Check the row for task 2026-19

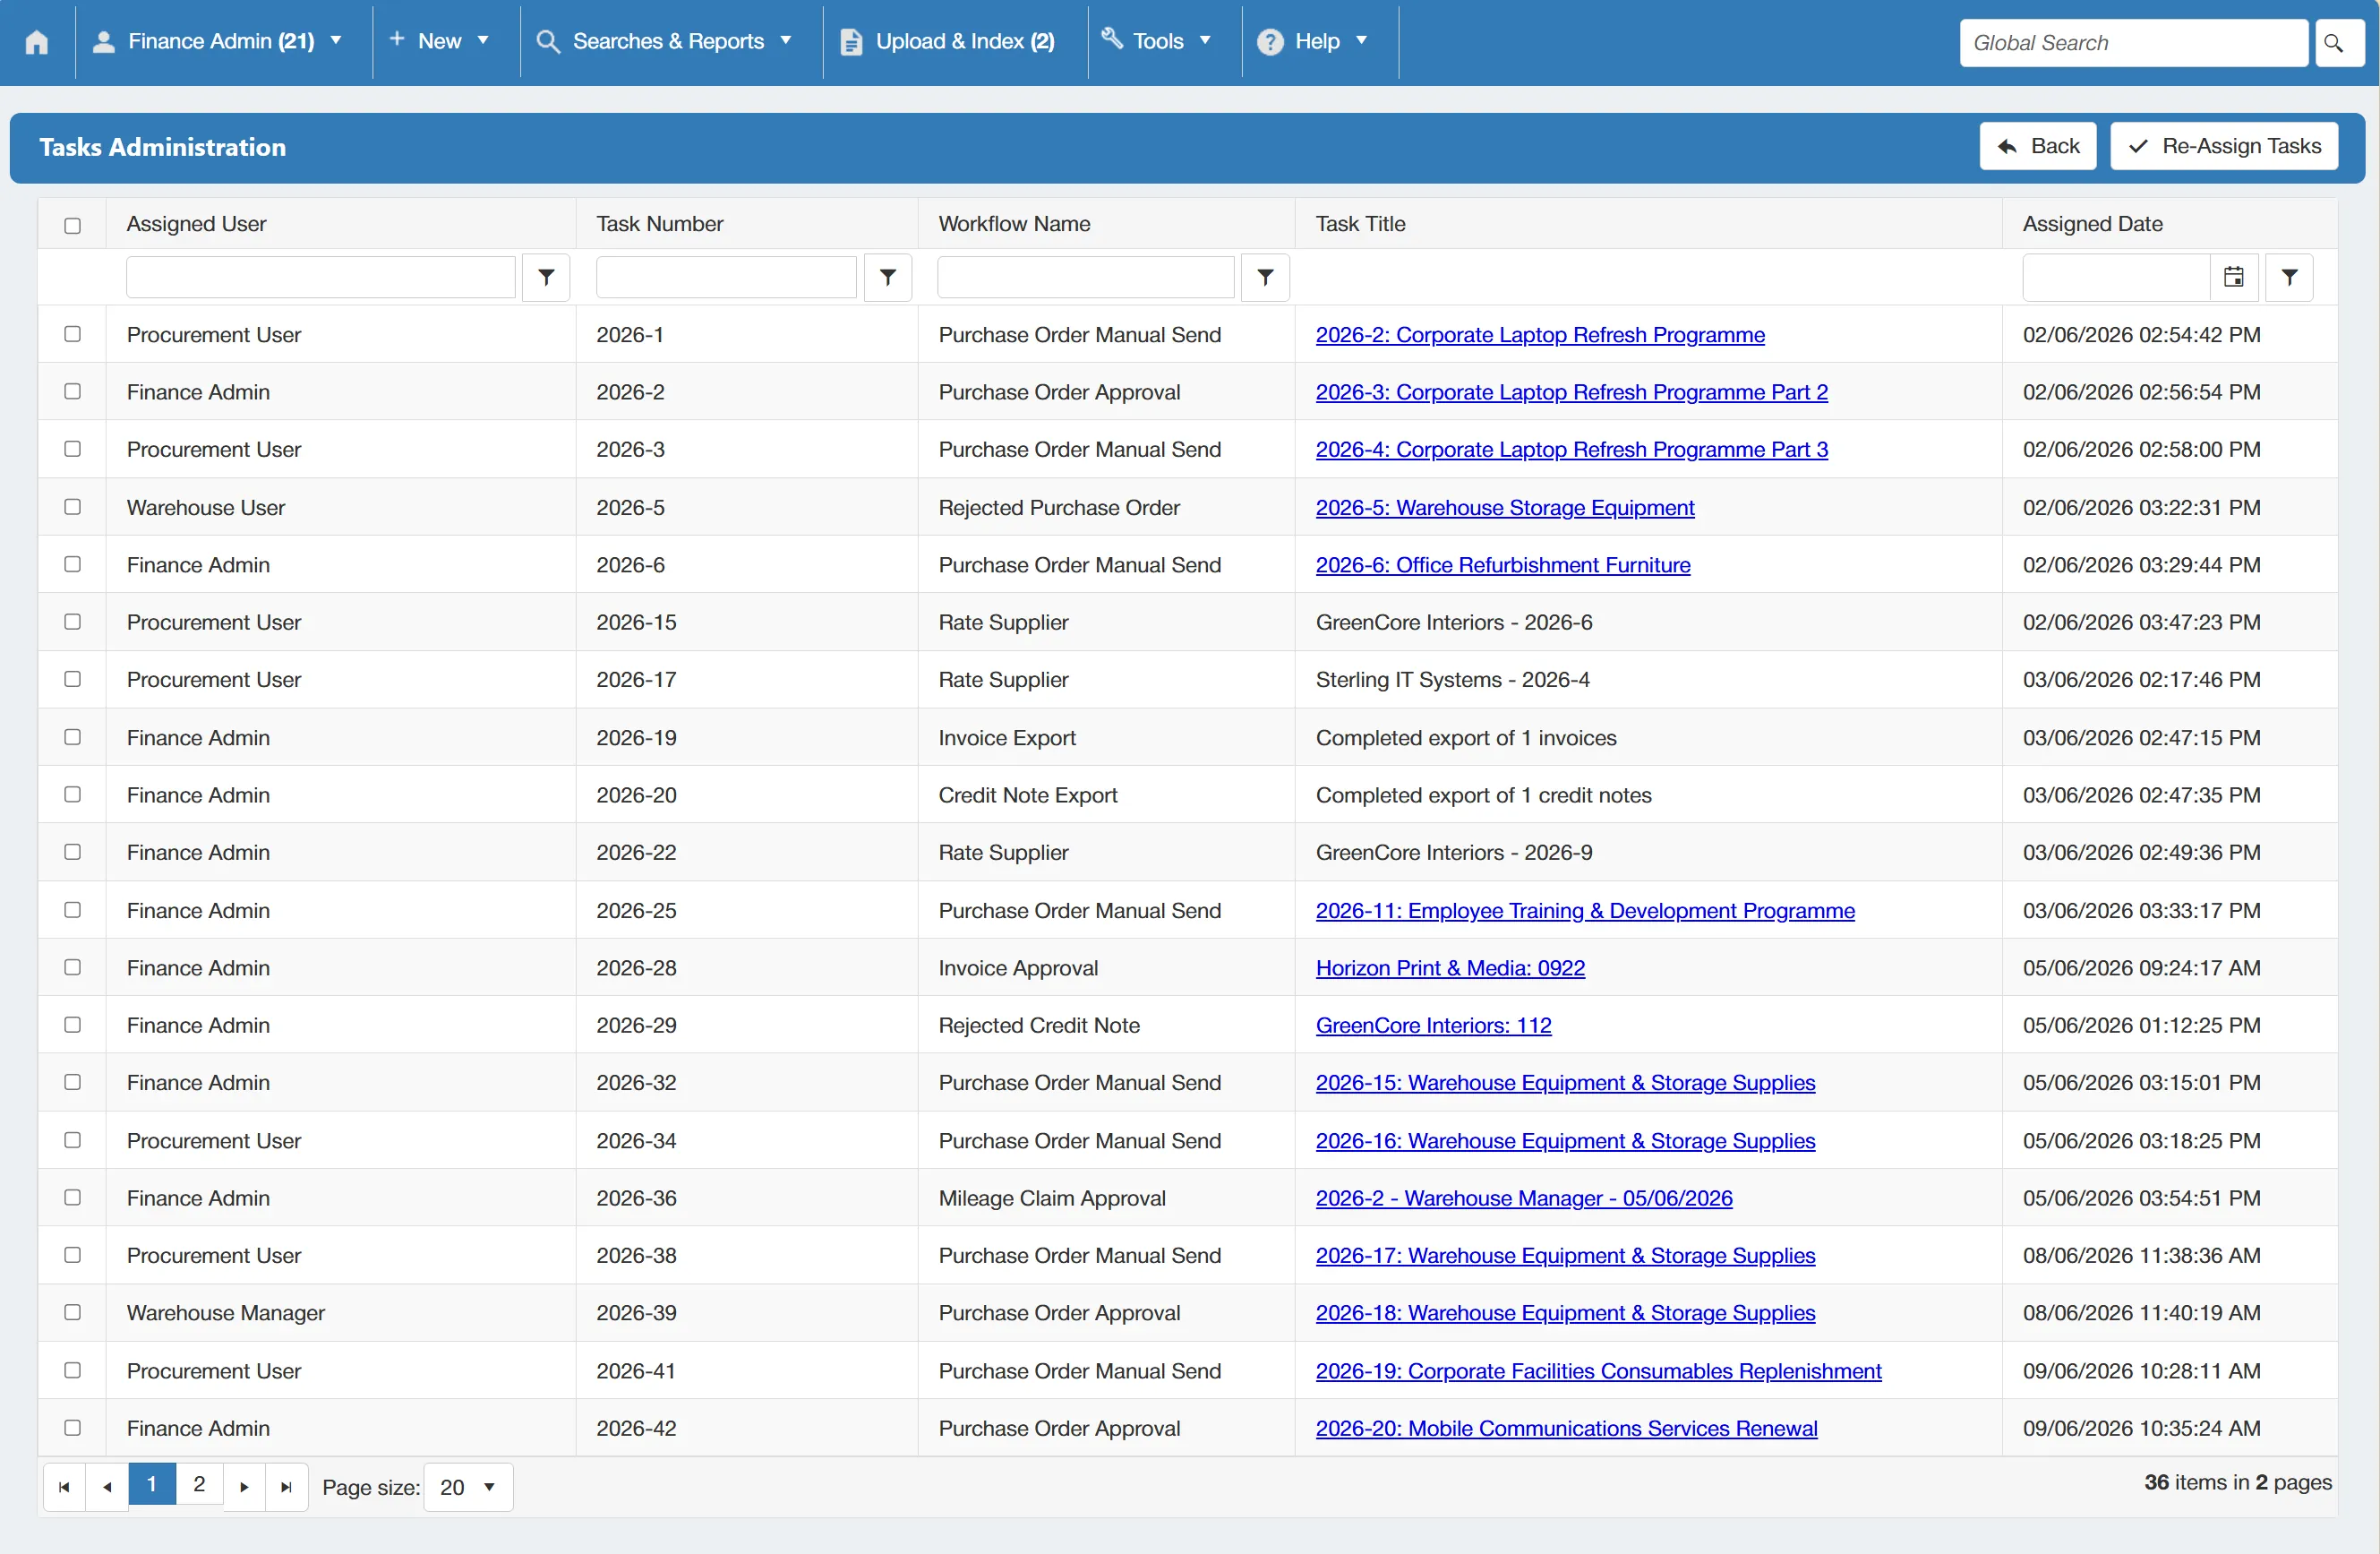tap(72, 737)
